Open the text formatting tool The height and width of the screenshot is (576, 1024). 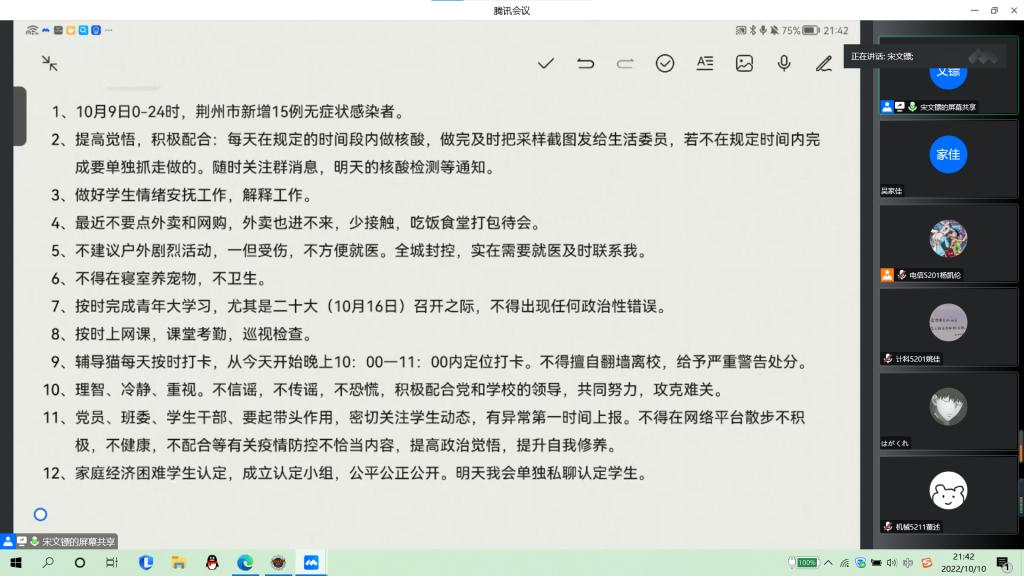tap(705, 63)
